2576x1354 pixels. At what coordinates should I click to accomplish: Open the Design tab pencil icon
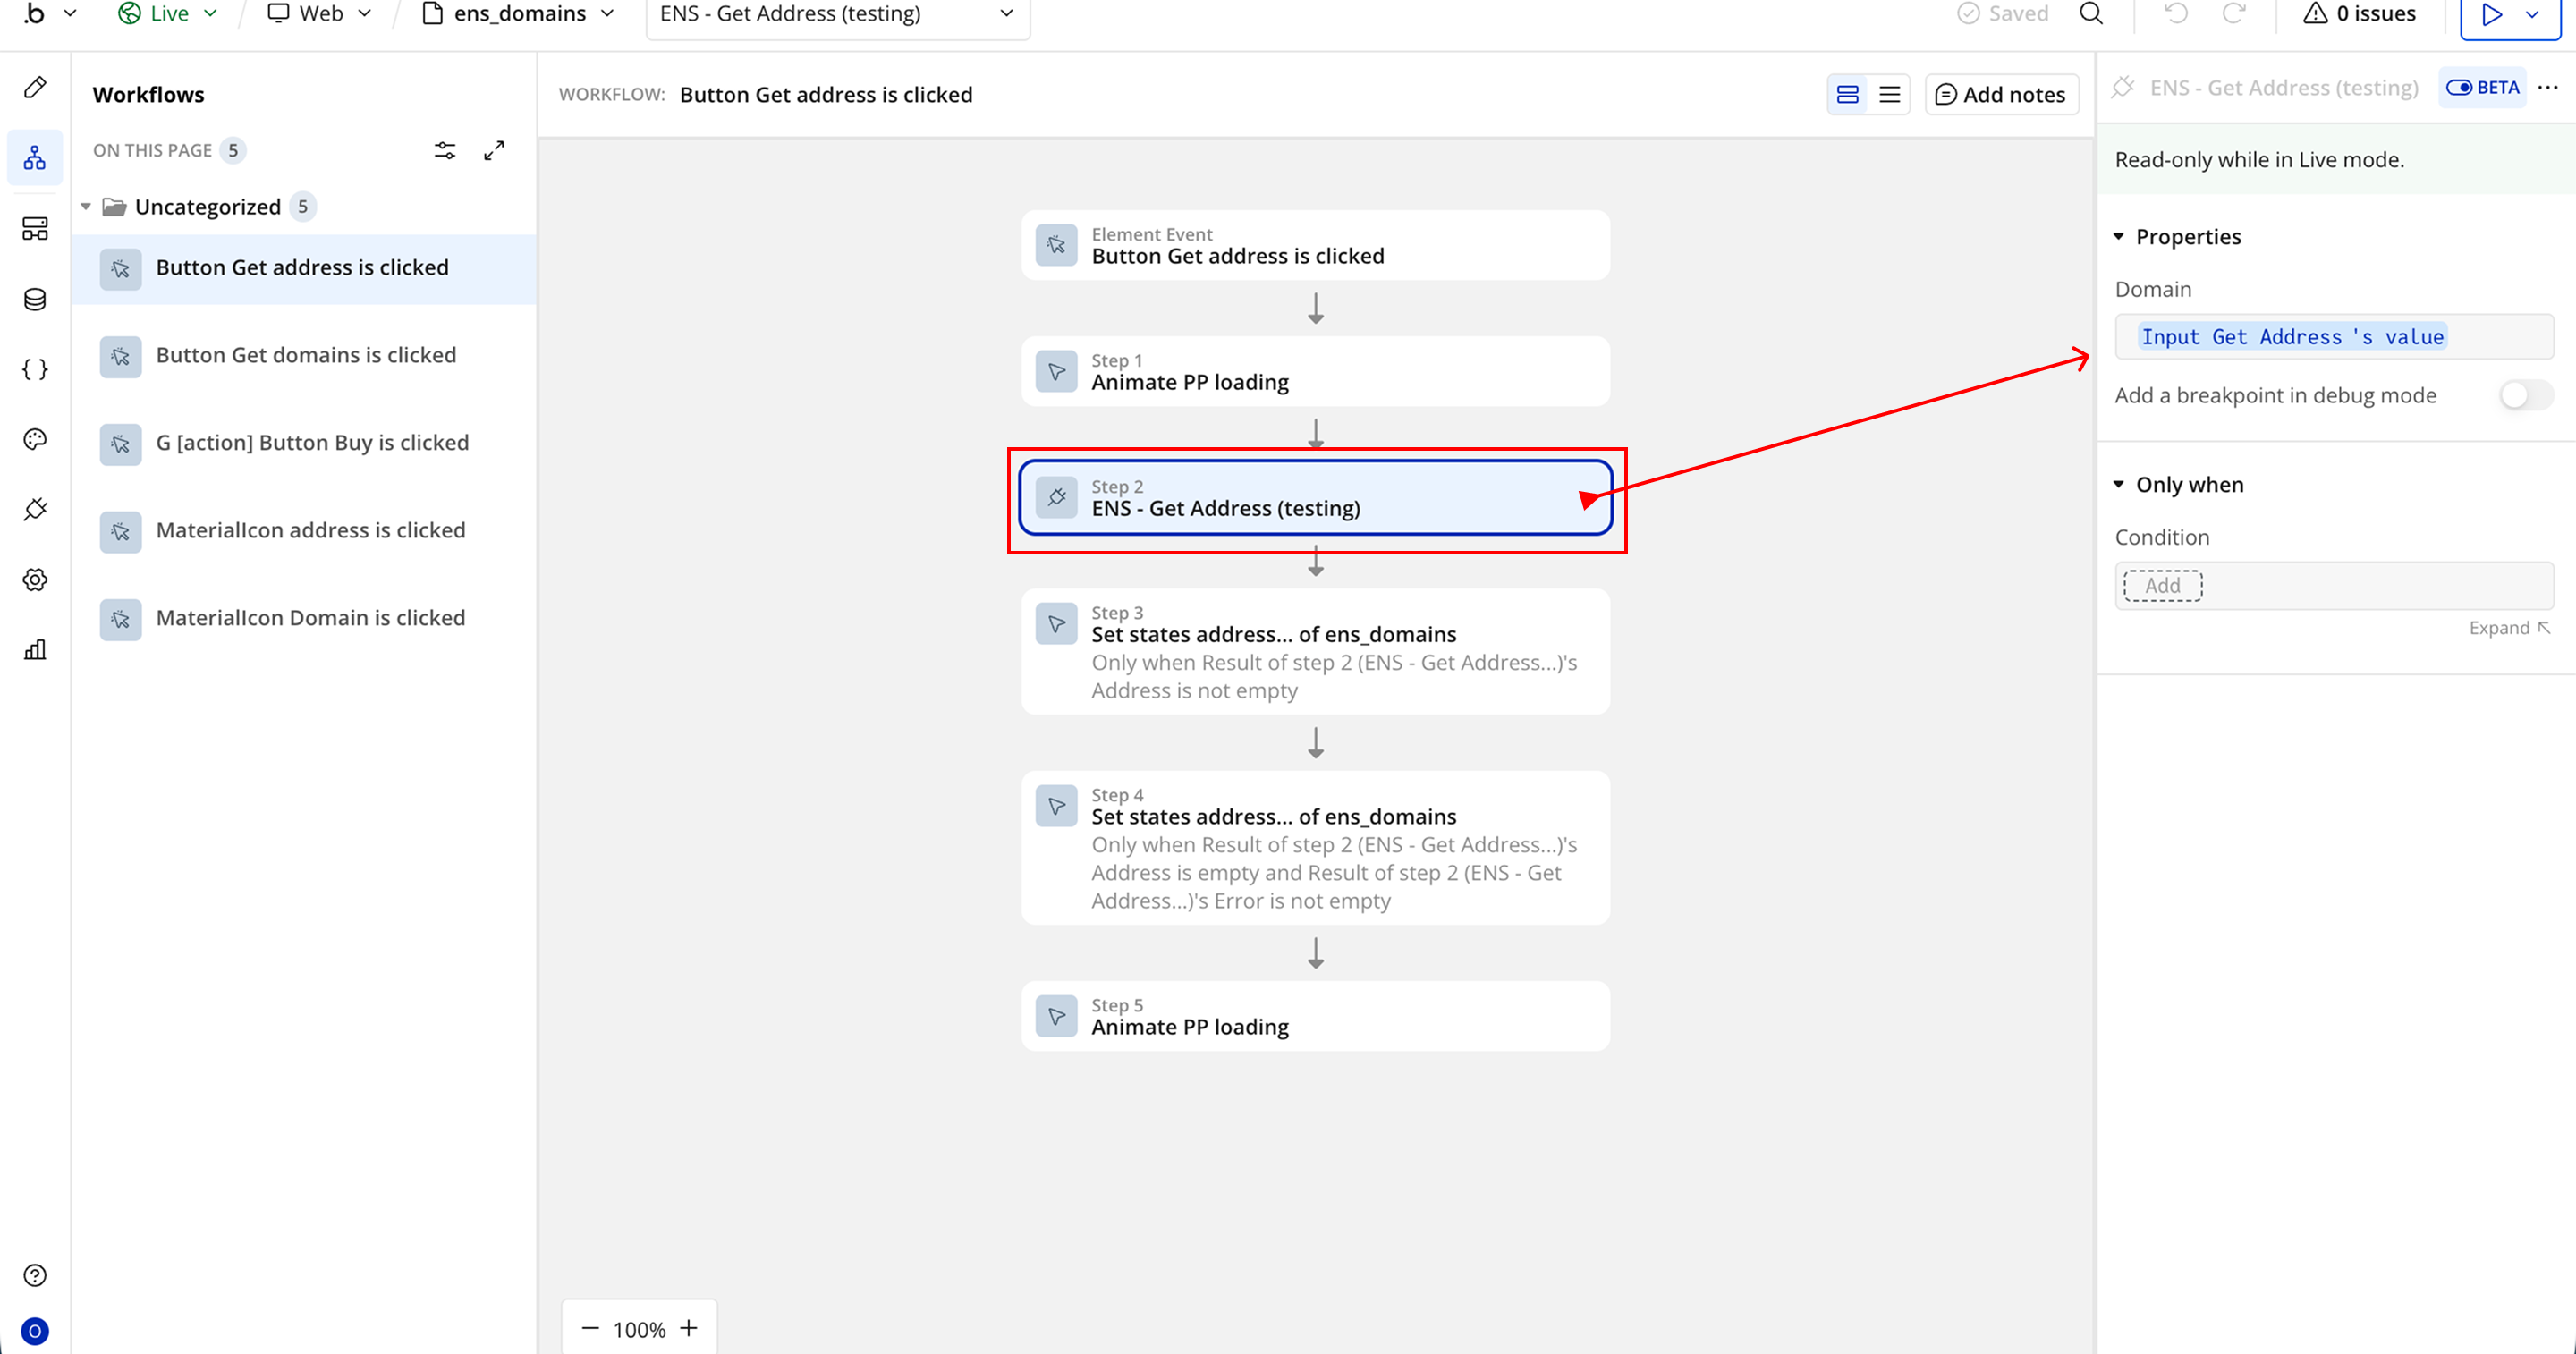35,88
